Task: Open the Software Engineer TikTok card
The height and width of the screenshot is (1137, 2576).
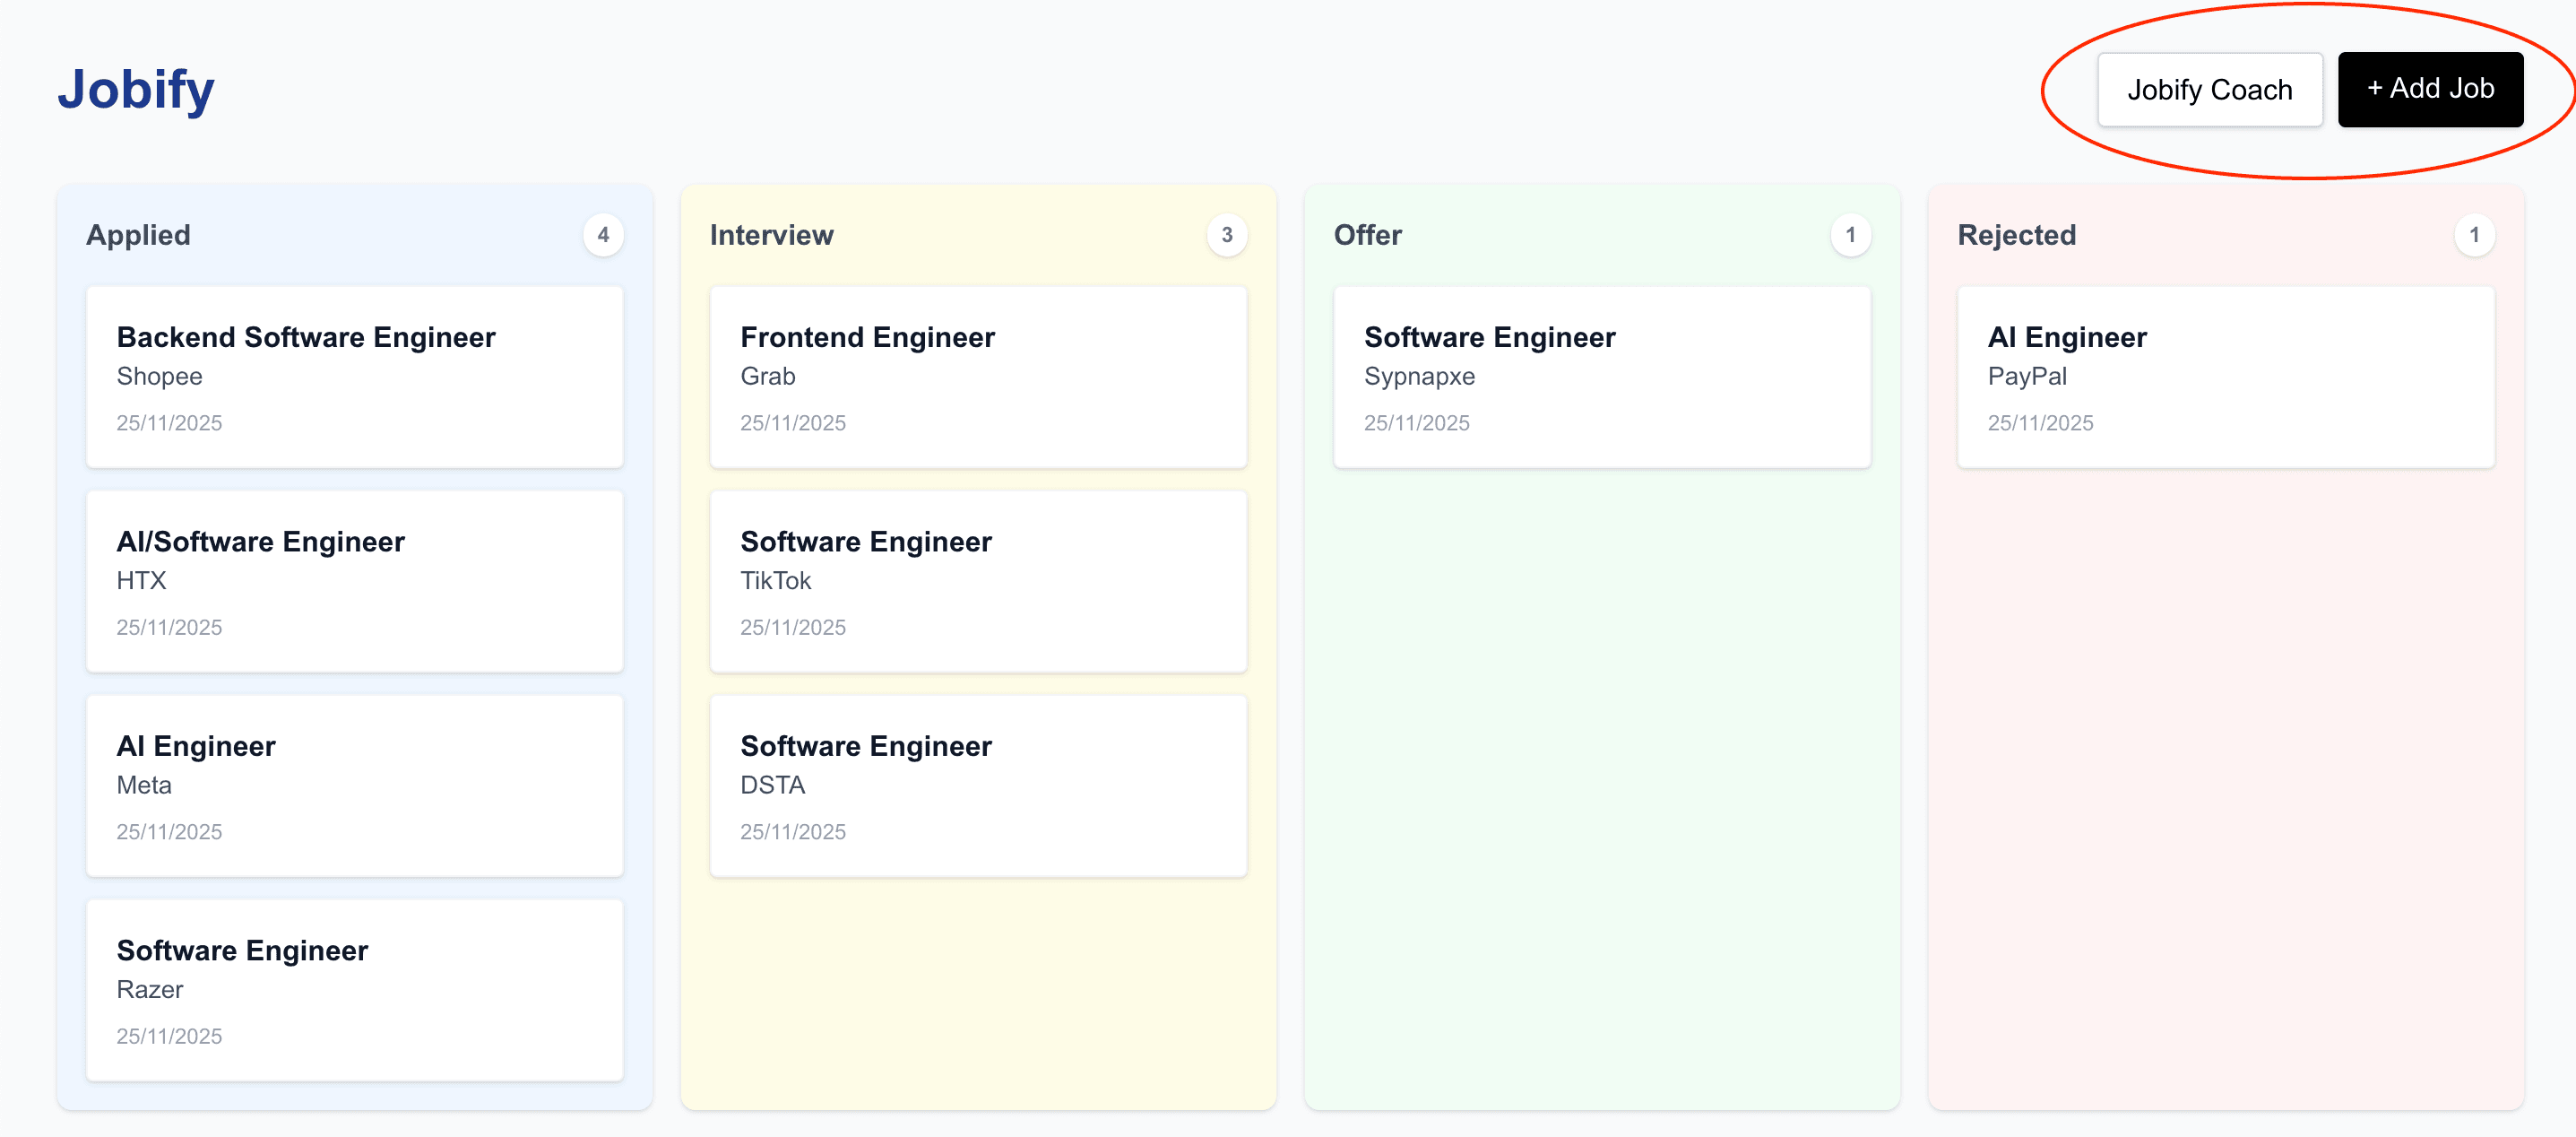Action: 977,582
